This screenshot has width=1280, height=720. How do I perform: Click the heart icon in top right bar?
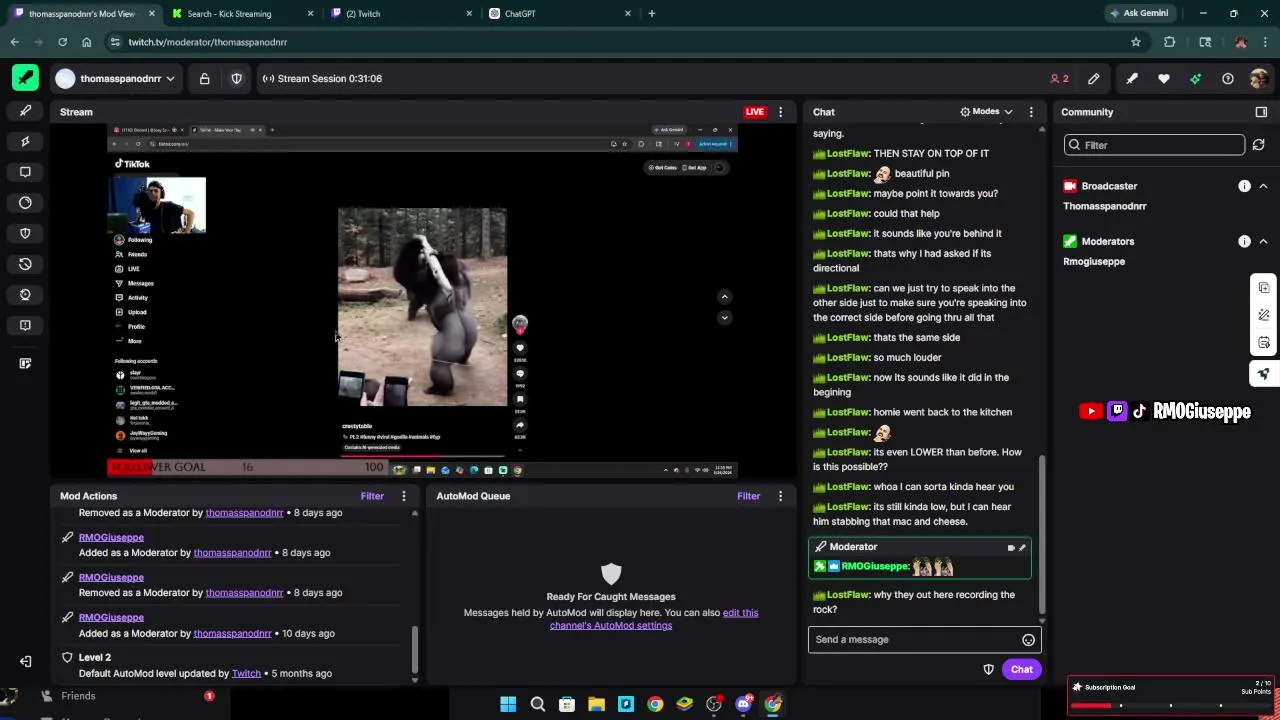[1164, 78]
